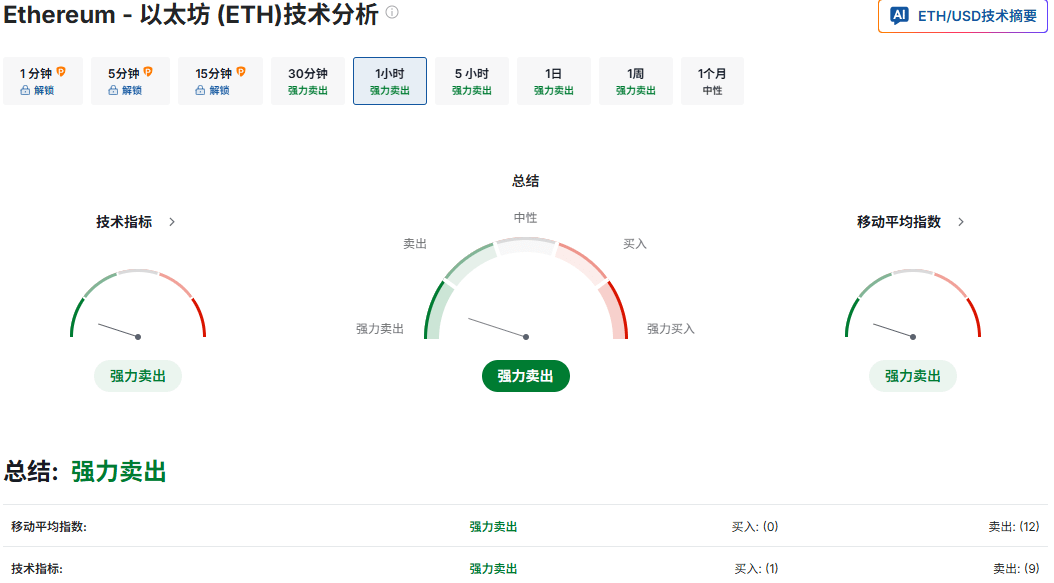Screen dimensions: 1054x583
Task: Click the orange pro badge on 1分钟
Action: [61, 71]
